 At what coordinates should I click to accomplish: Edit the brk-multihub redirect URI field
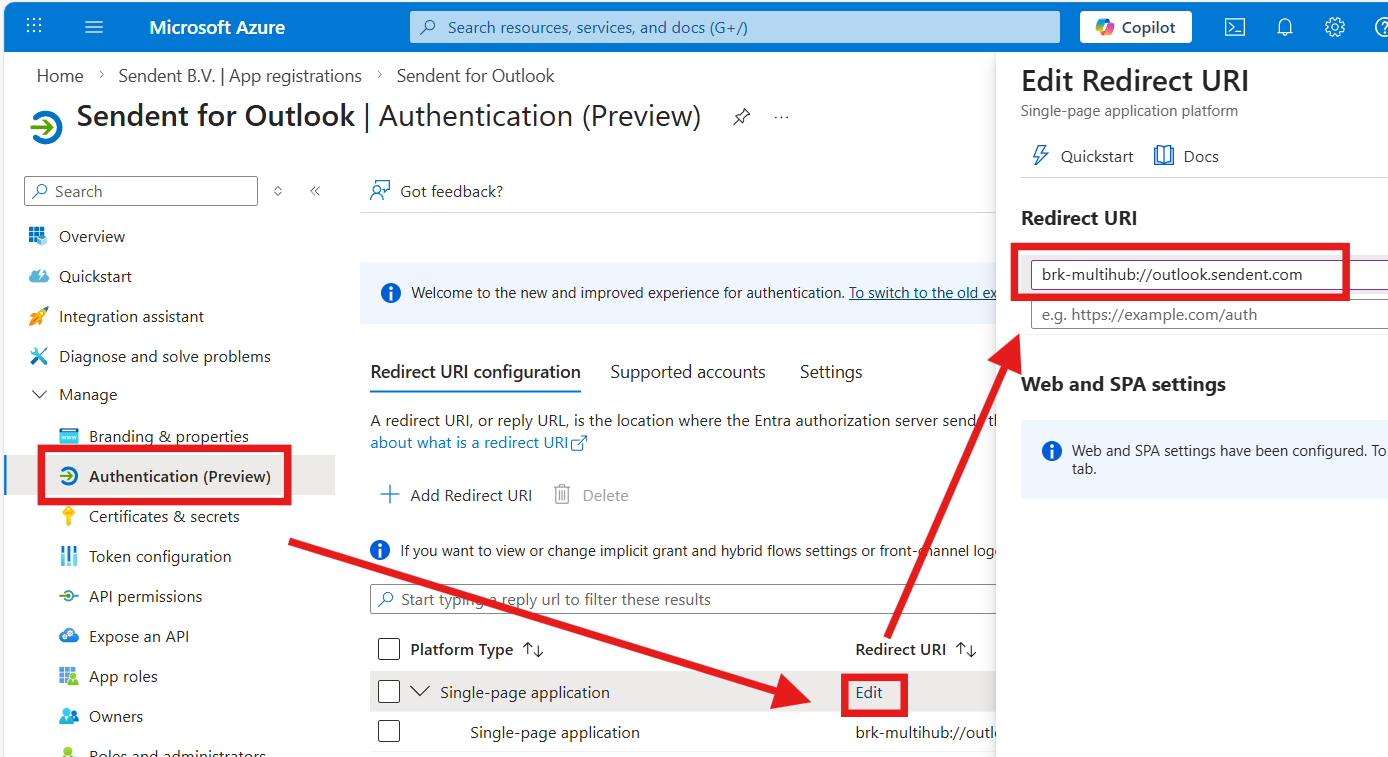point(1209,274)
